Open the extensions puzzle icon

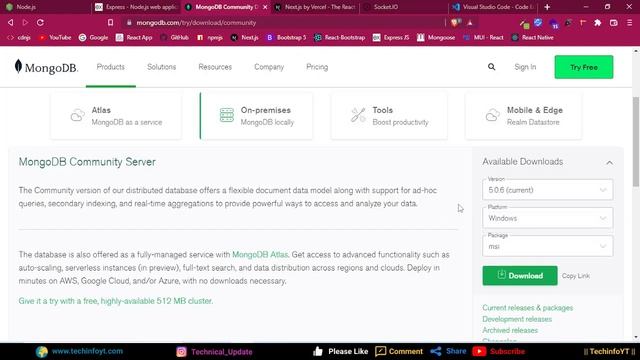point(598,23)
